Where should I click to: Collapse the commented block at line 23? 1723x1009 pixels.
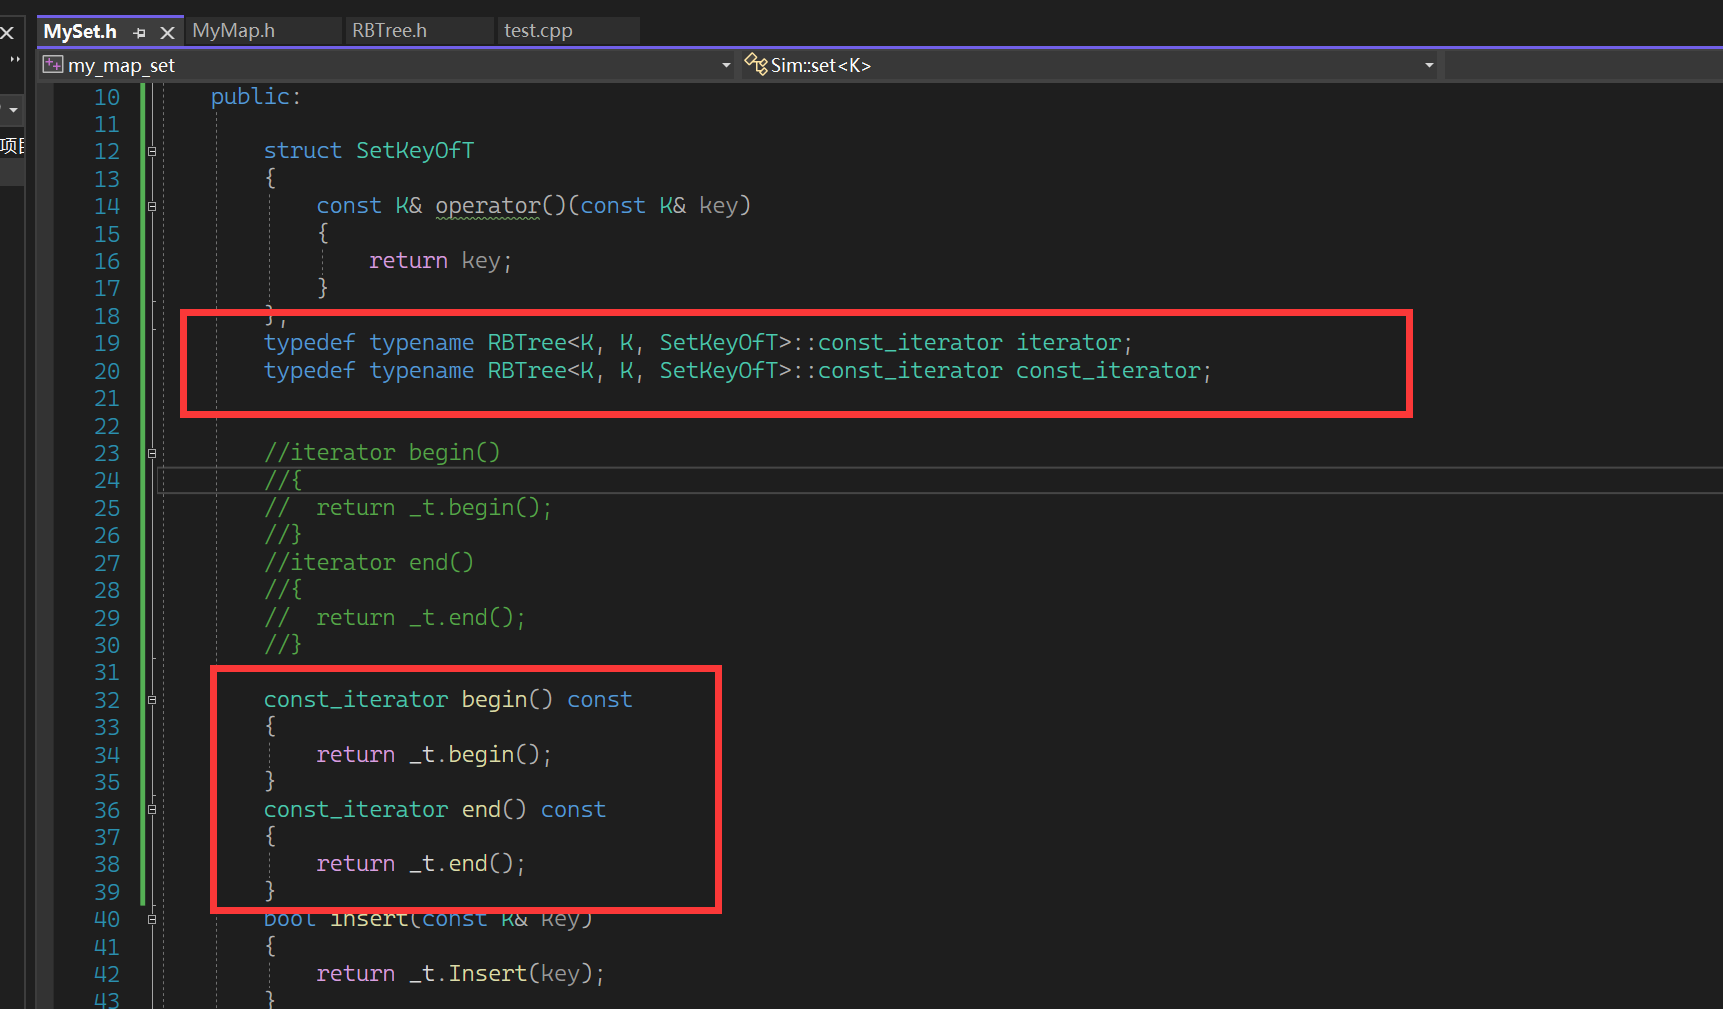[152, 453]
